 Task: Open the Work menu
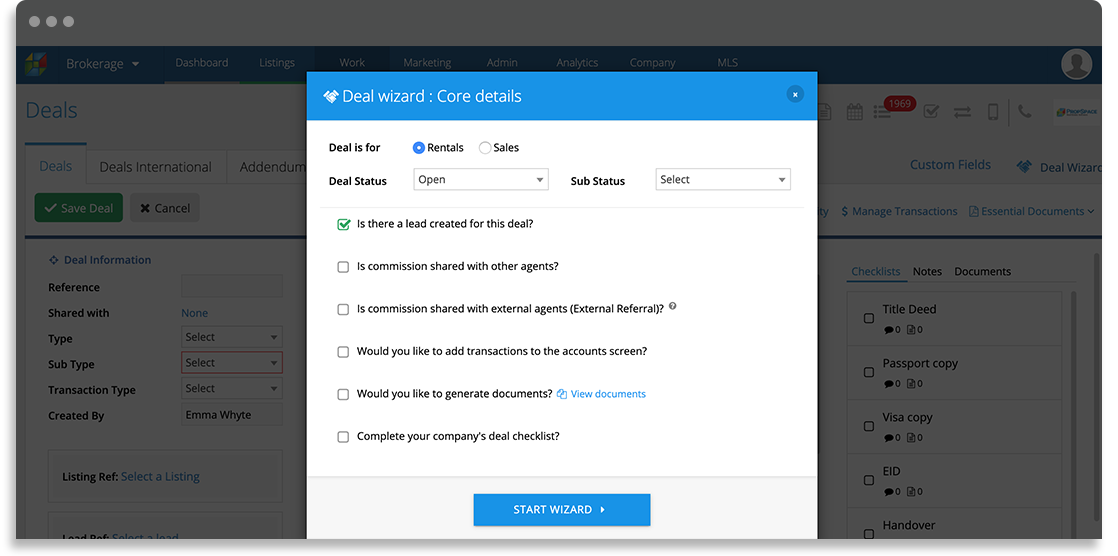(352, 63)
